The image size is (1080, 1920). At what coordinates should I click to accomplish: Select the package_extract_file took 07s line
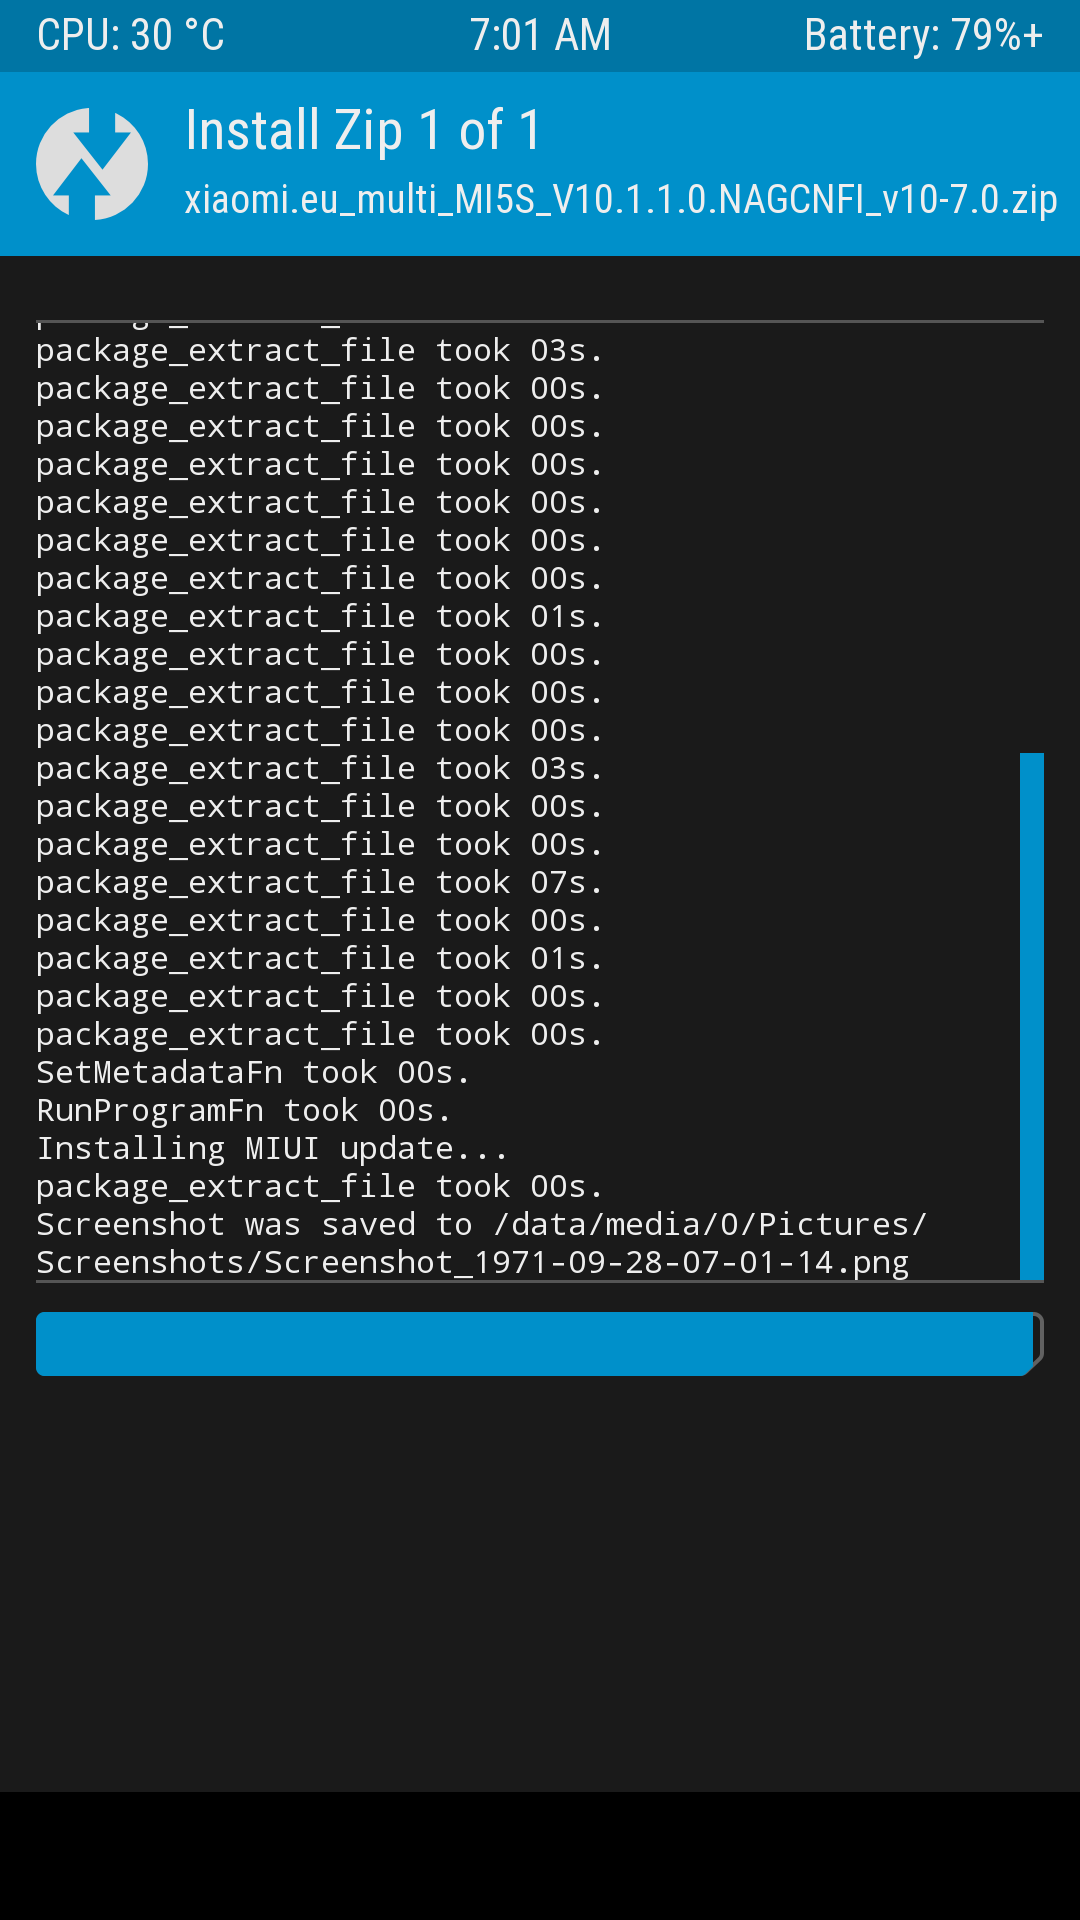coord(320,882)
